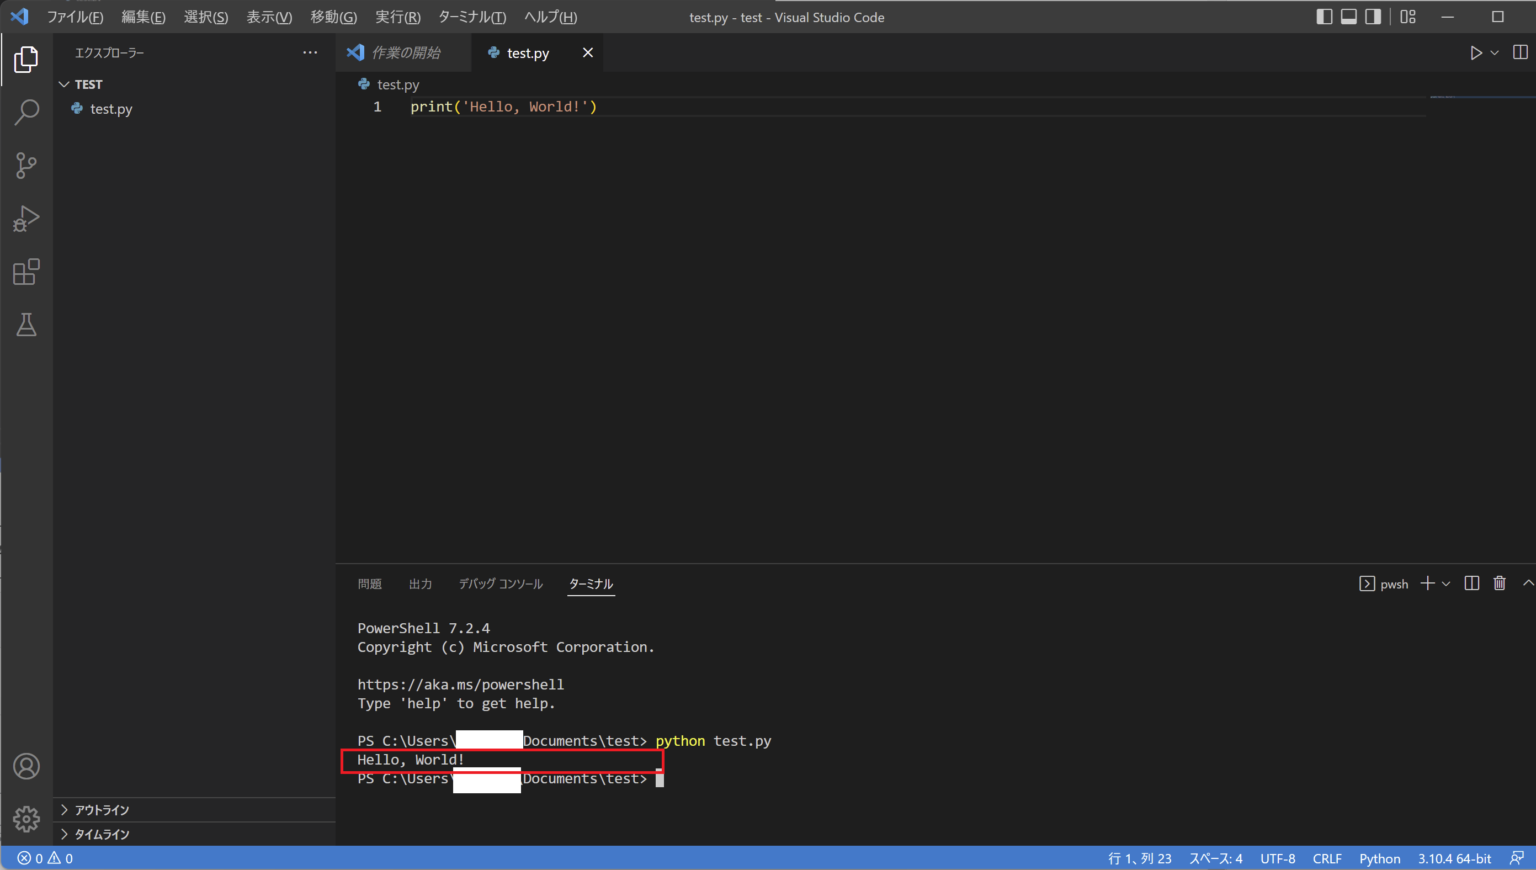The width and height of the screenshot is (1536, 870).
Task: Open Explorer more actions with the ellipsis
Action: (310, 52)
